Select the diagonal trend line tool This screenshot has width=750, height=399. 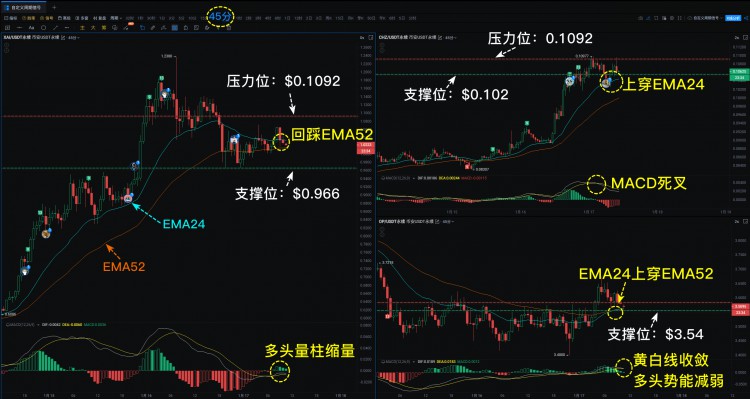(55, 28)
